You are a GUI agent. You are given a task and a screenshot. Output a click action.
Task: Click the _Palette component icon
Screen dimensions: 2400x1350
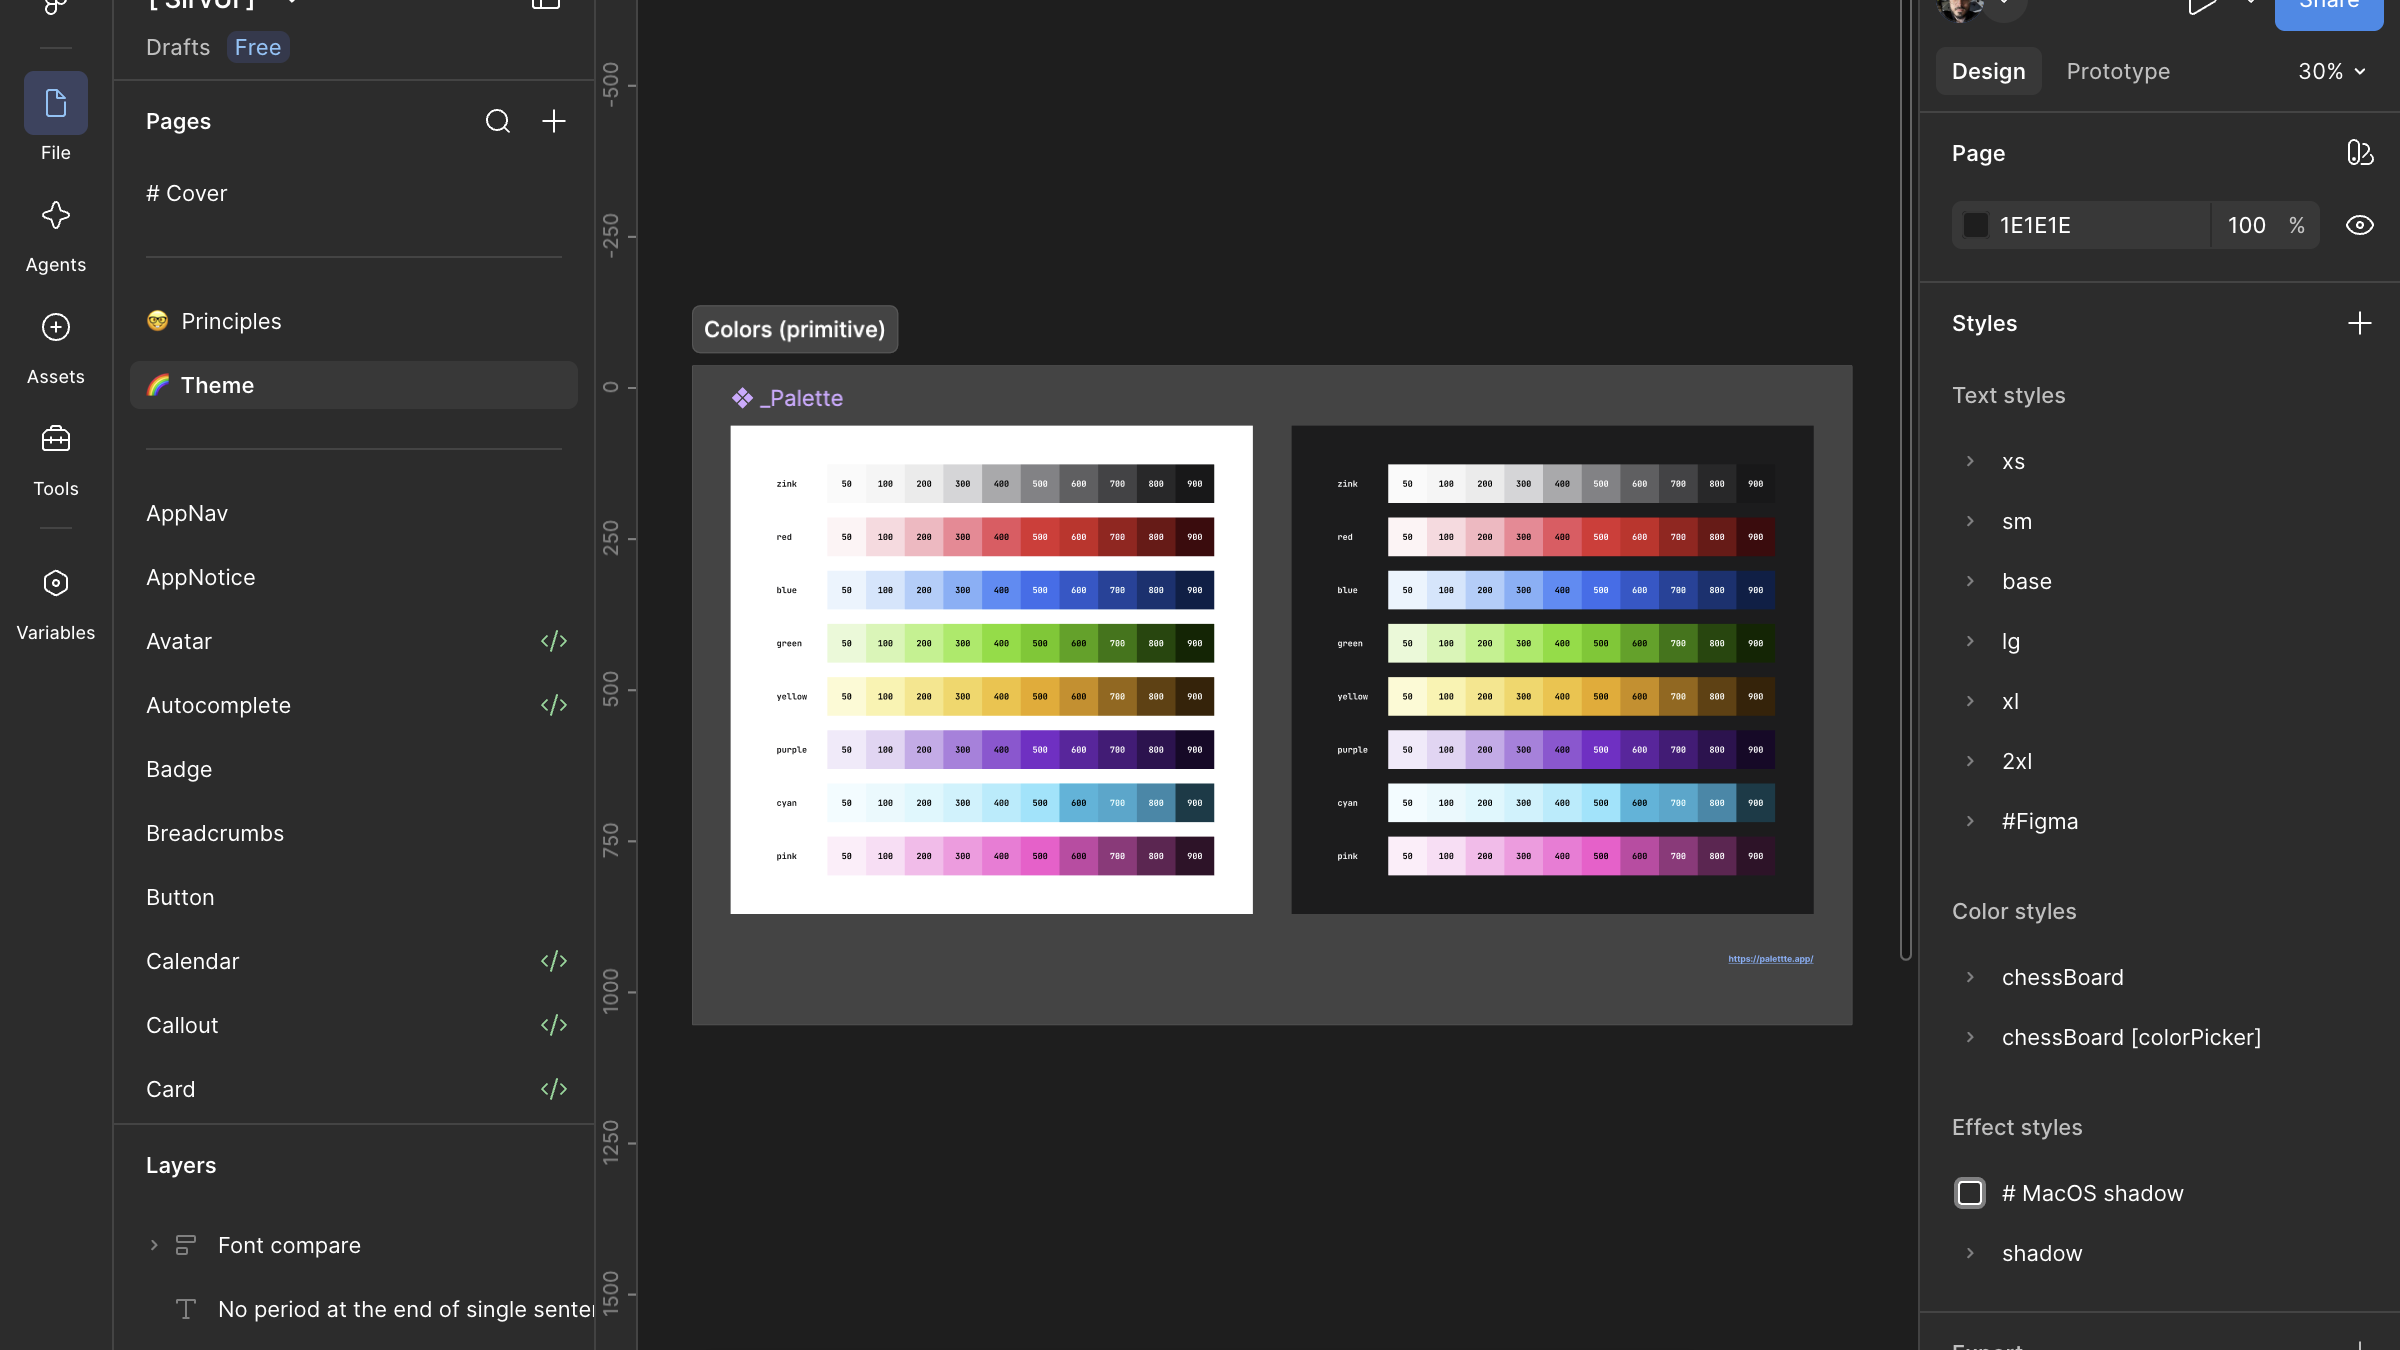pos(742,398)
